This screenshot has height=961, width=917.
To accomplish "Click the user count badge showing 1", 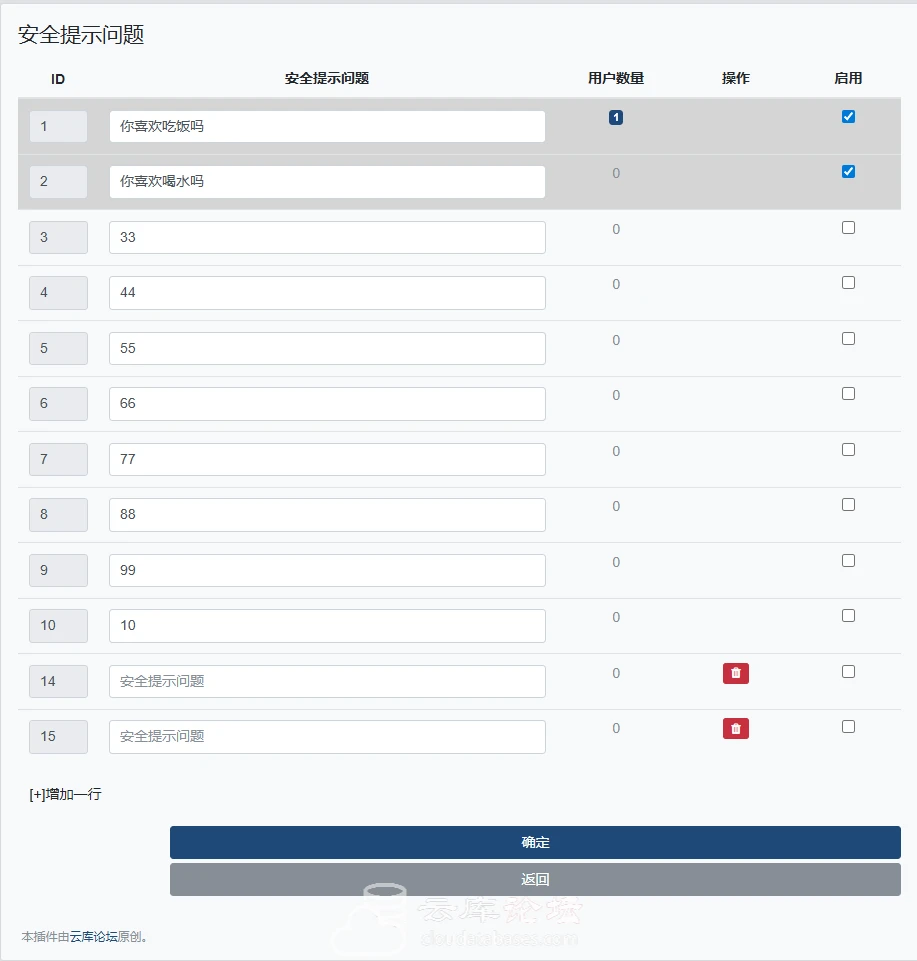I will tap(615, 116).
